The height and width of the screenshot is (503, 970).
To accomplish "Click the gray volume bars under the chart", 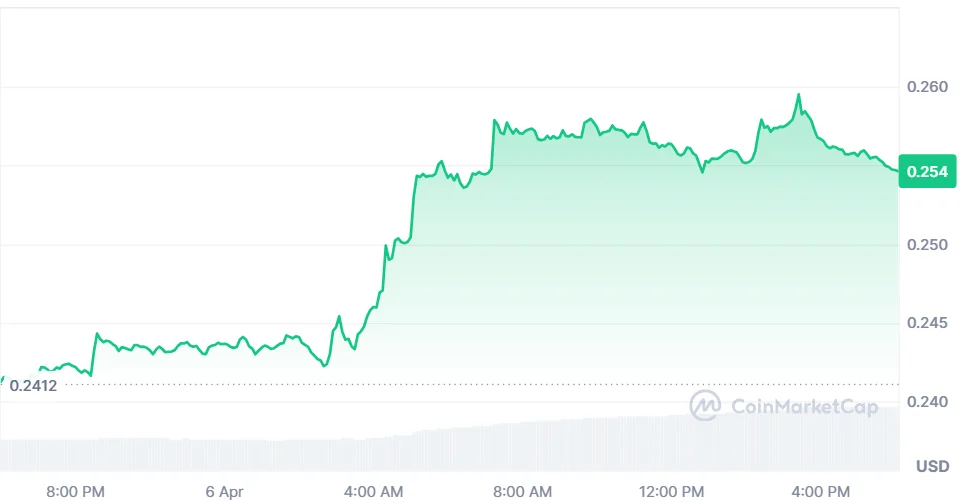I will tap(450, 448).
